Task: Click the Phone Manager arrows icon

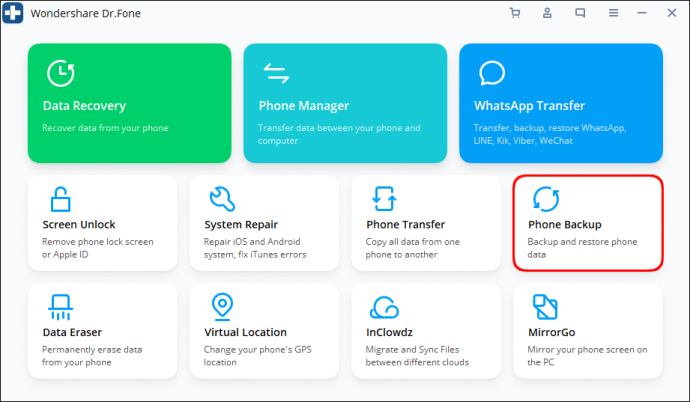Action: tap(276, 73)
